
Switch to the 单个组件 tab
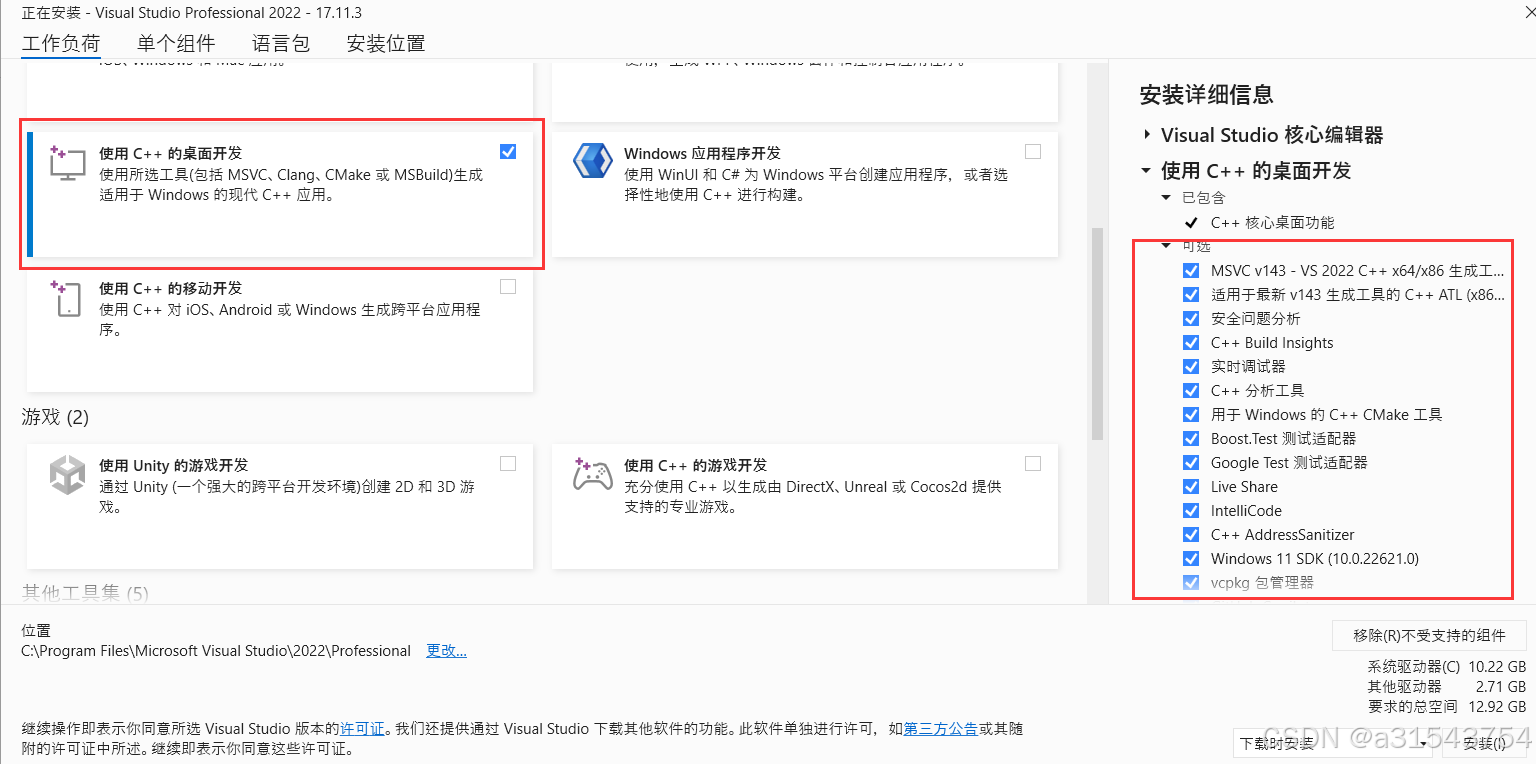coord(176,44)
